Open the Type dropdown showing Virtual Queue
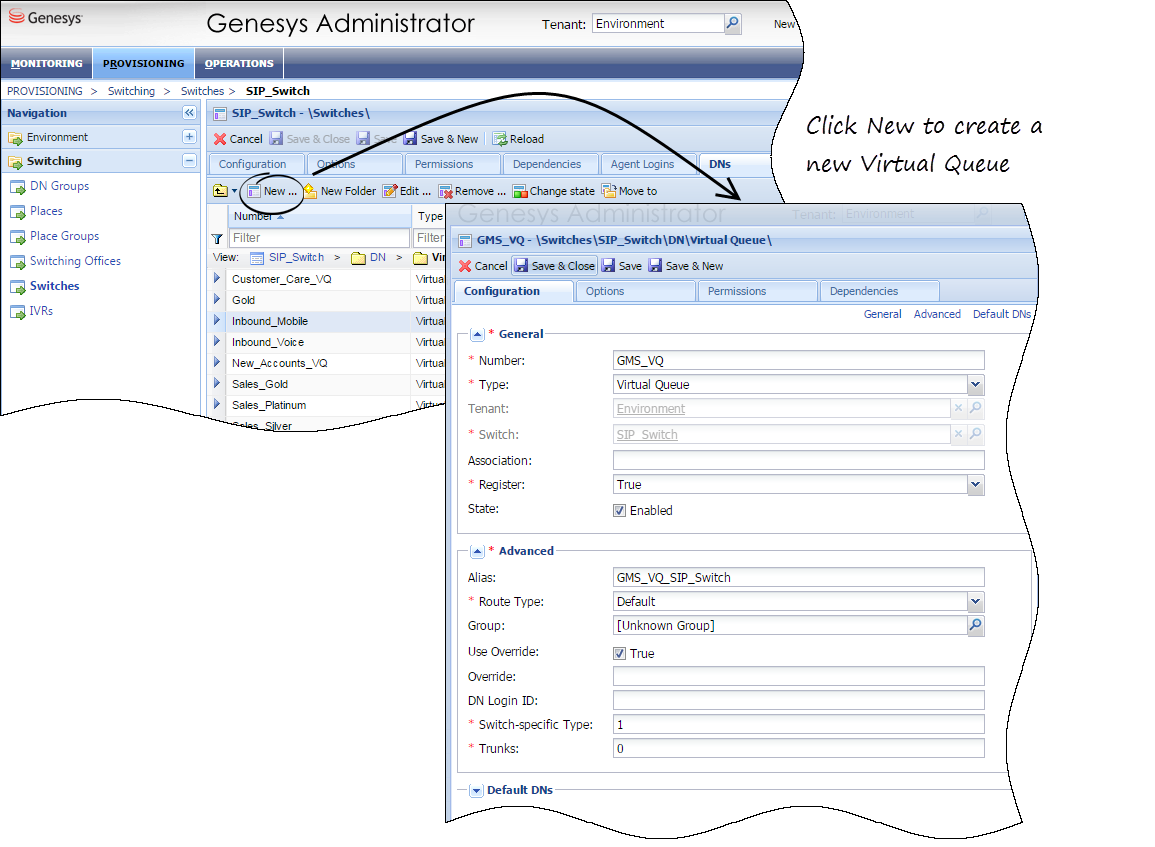 [975, 385]
